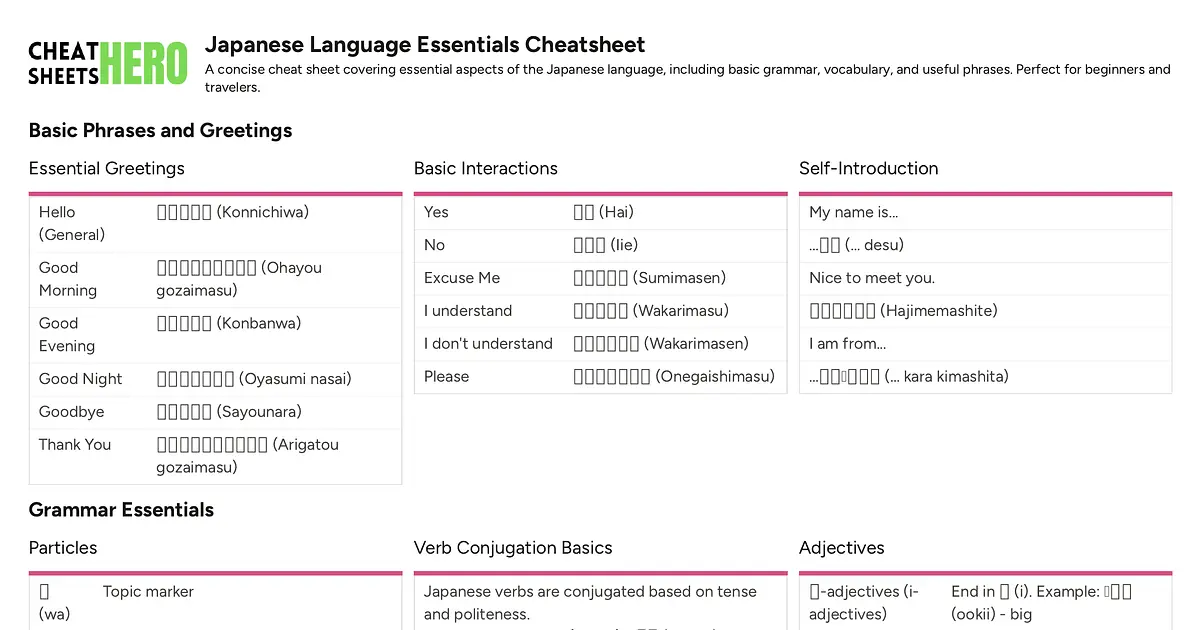Screen dimensions: 1200x630
Task: Select the Grammar Essentials section heading
Action: [121, 509]
